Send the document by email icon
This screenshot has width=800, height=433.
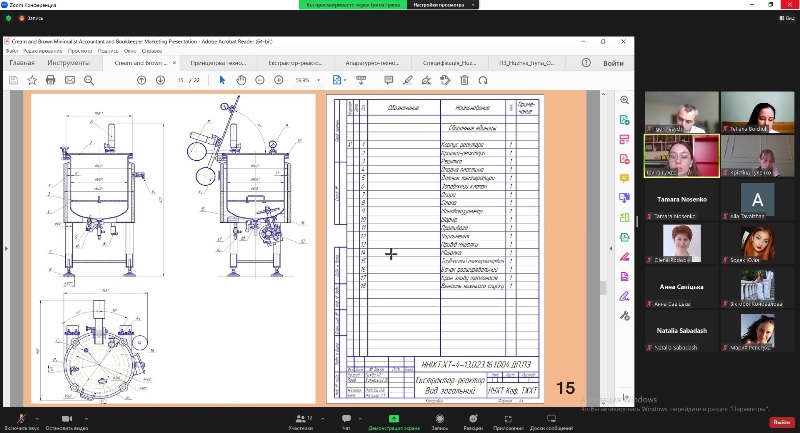(x=70, y=80)
